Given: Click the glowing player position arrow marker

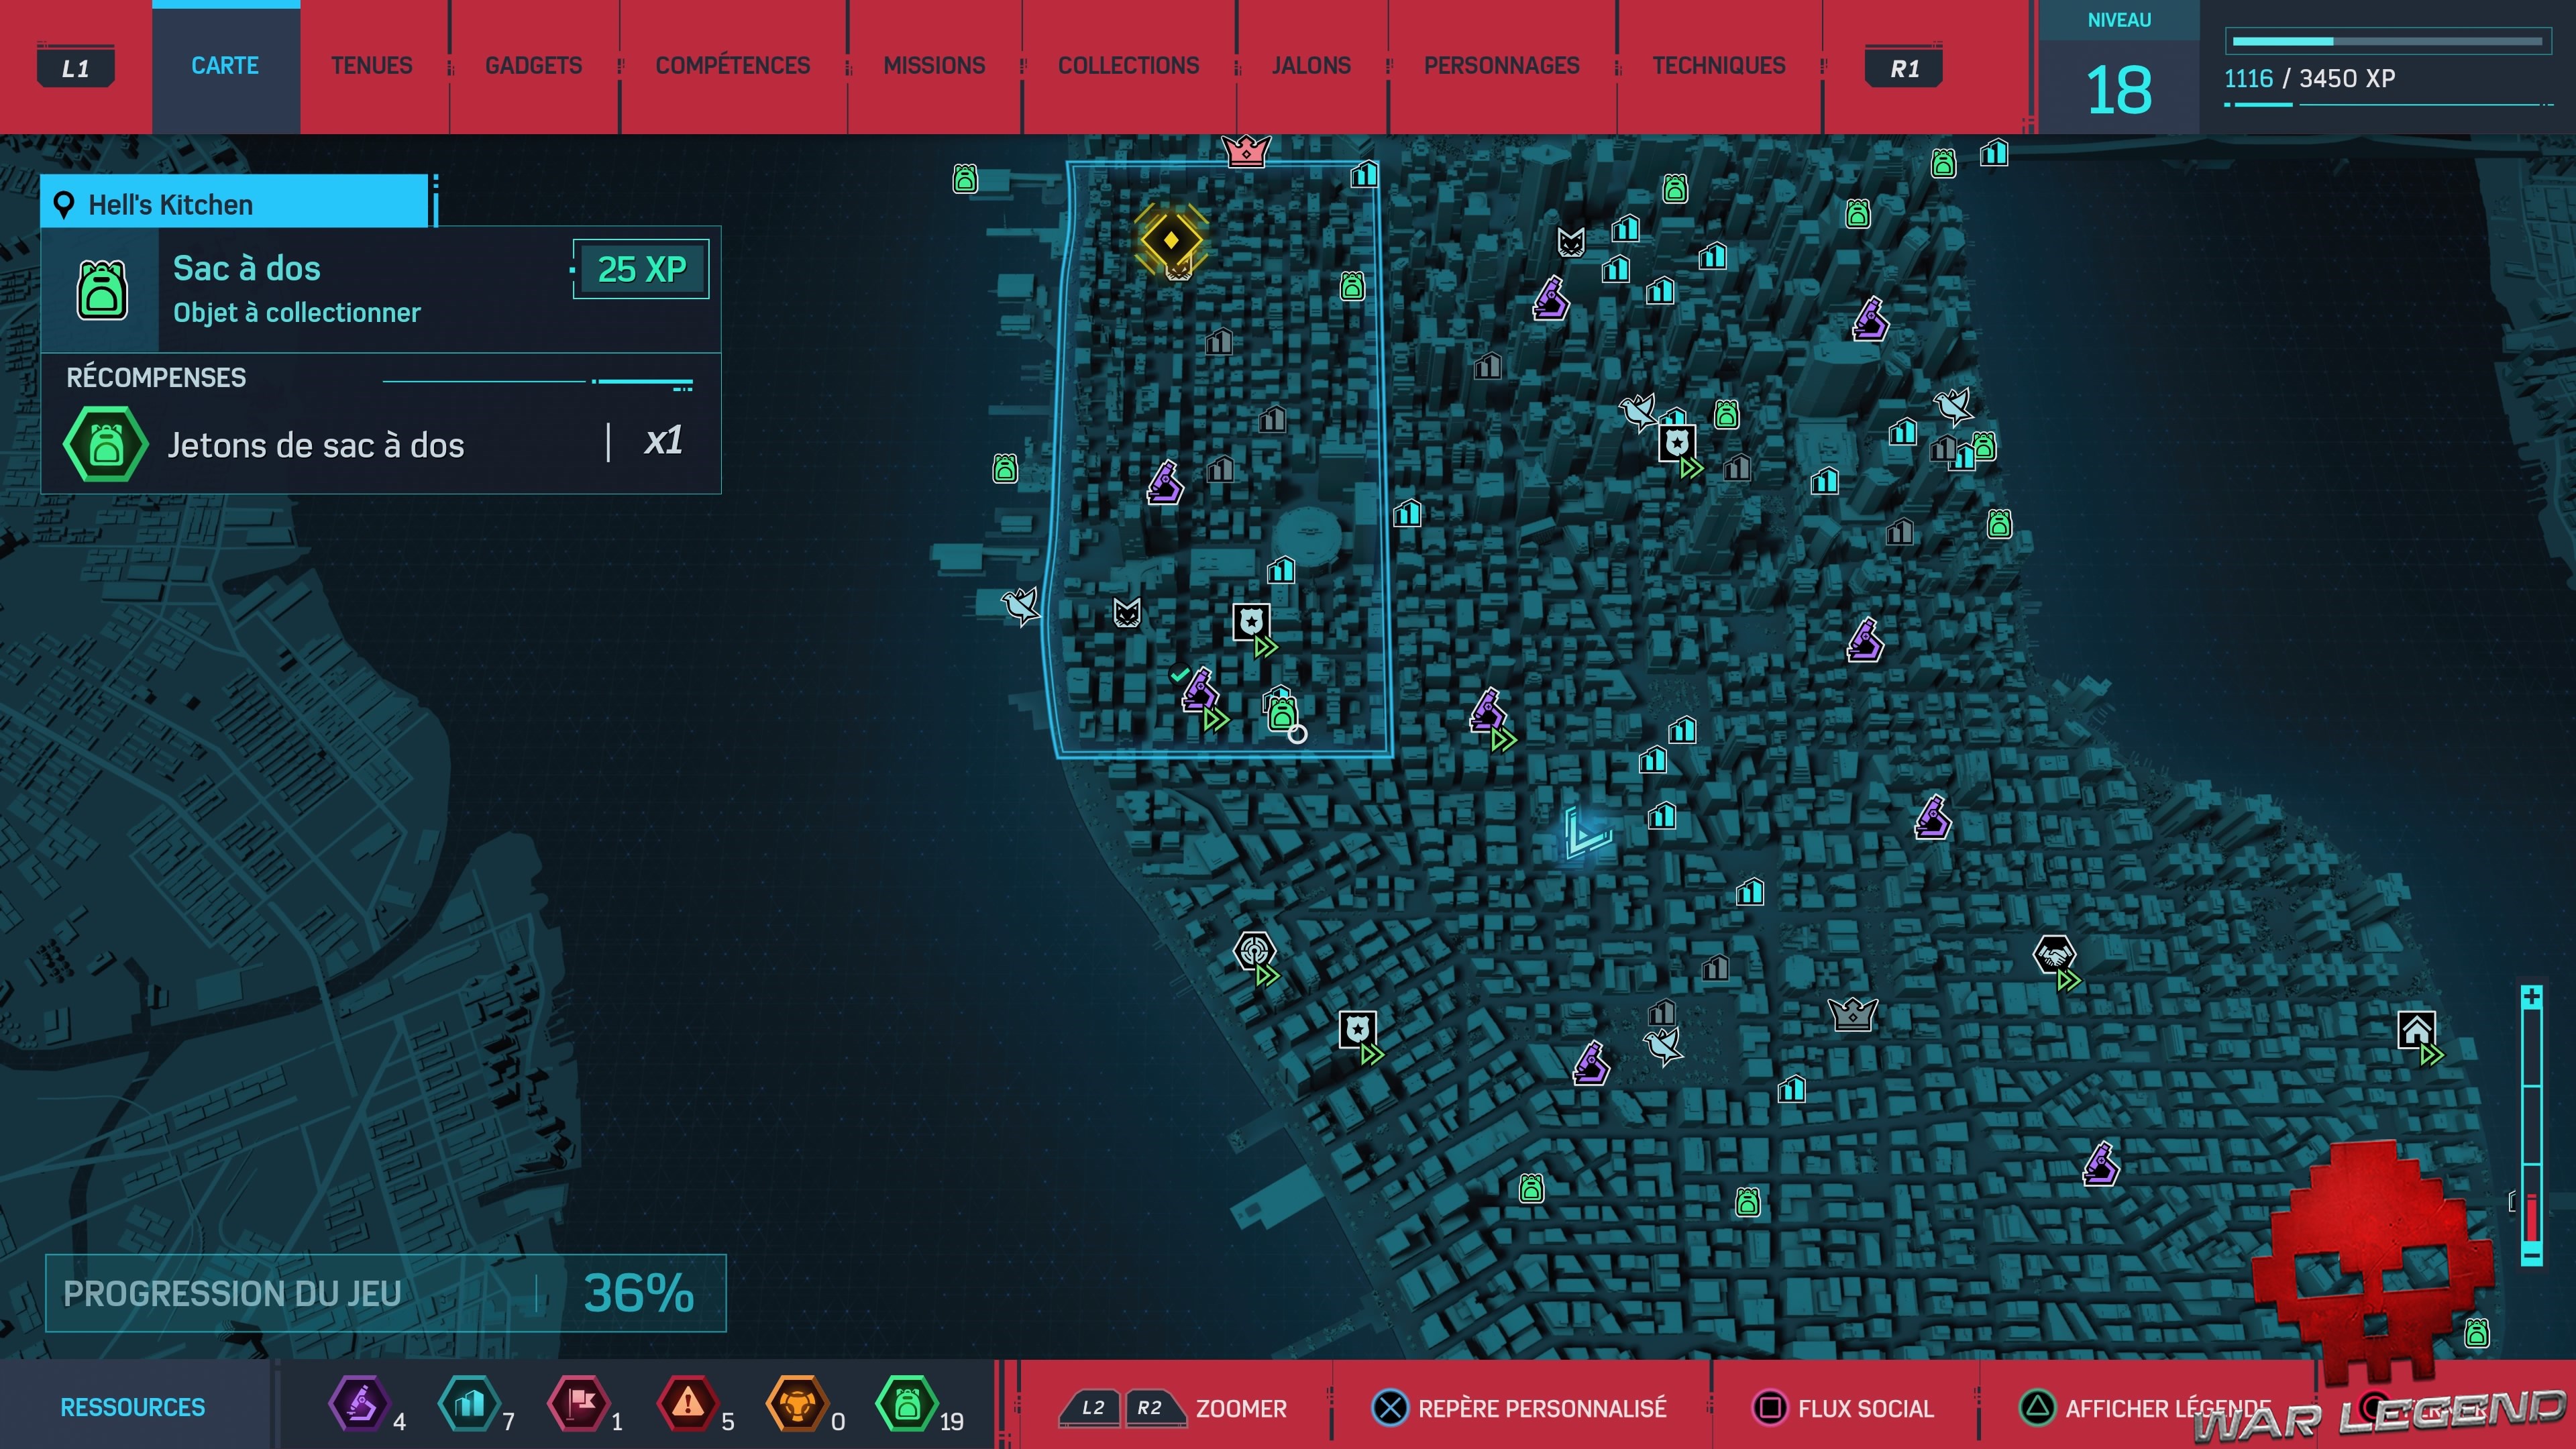Looking at the screenshot, I should click(1585, 834).
